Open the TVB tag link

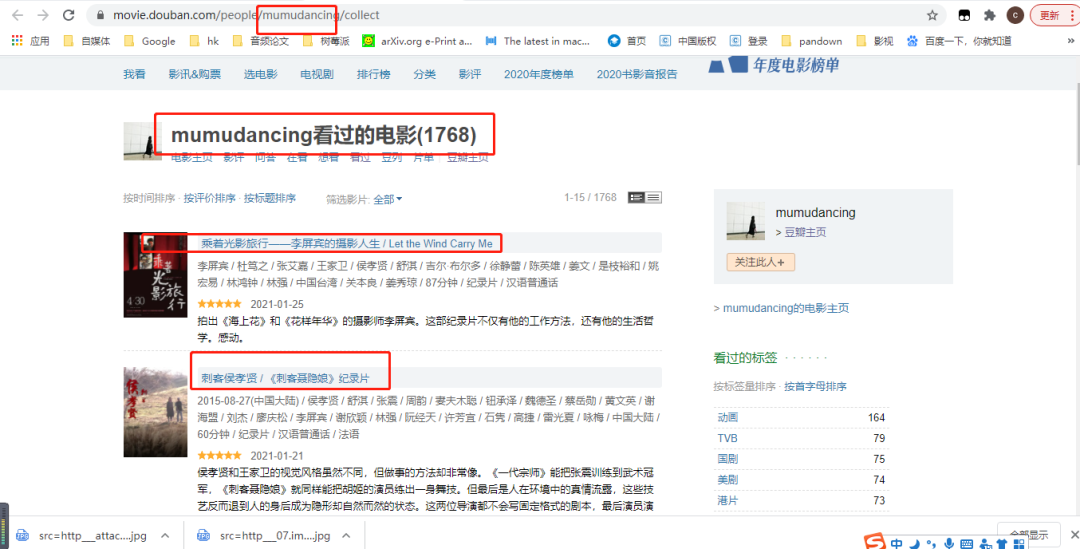(x=727, y=438)
